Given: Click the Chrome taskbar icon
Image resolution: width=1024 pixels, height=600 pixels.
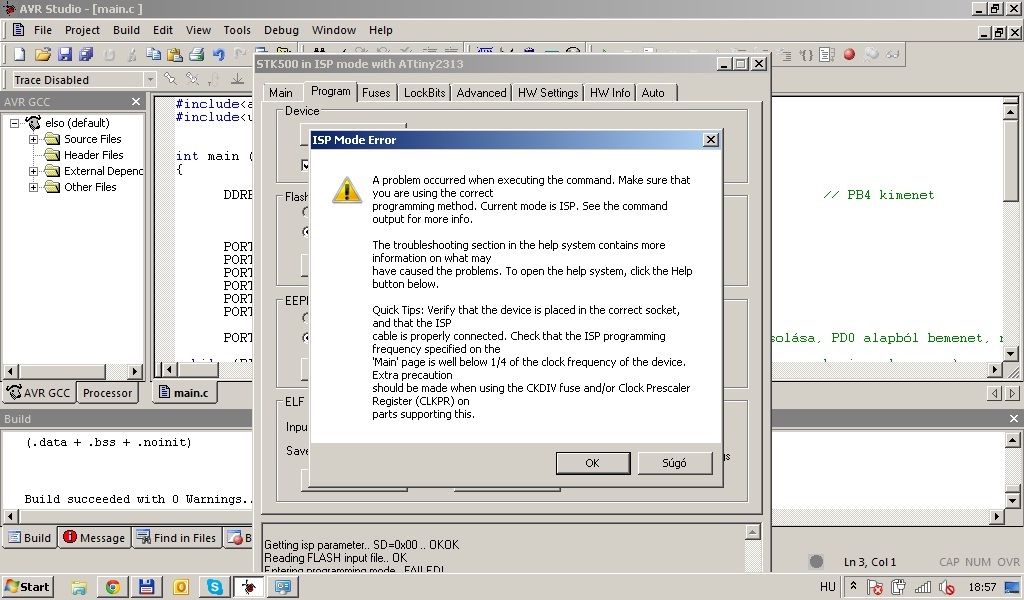Looking at the screenshot, I should click(x=112, y=586).
